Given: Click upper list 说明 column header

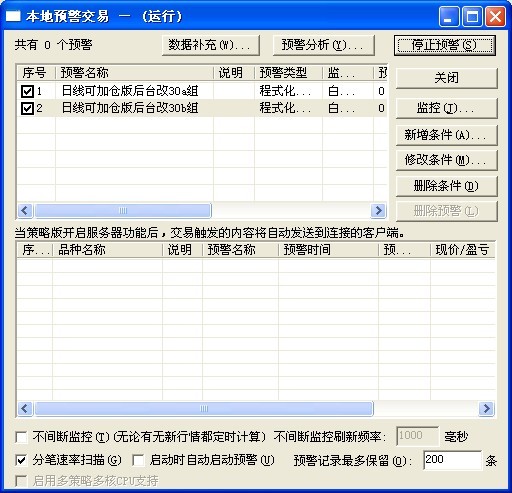Looking at the screenshot, I should click(234, 73).
